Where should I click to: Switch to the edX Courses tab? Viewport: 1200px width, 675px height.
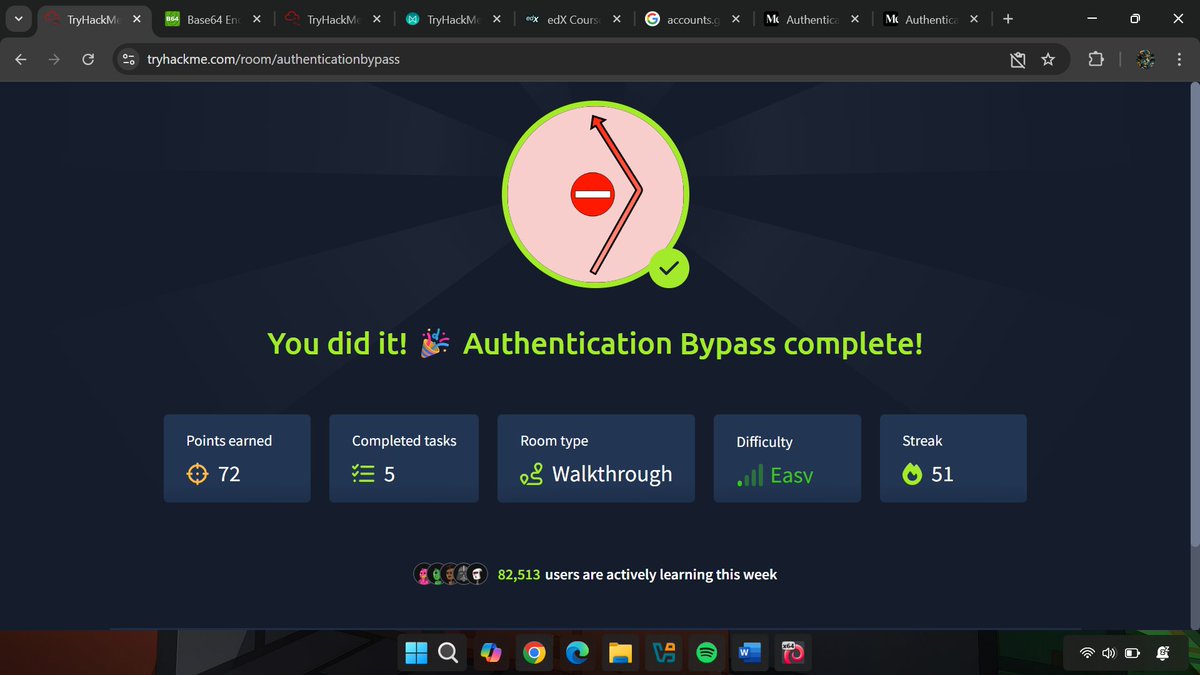click(x=571, y=18)
